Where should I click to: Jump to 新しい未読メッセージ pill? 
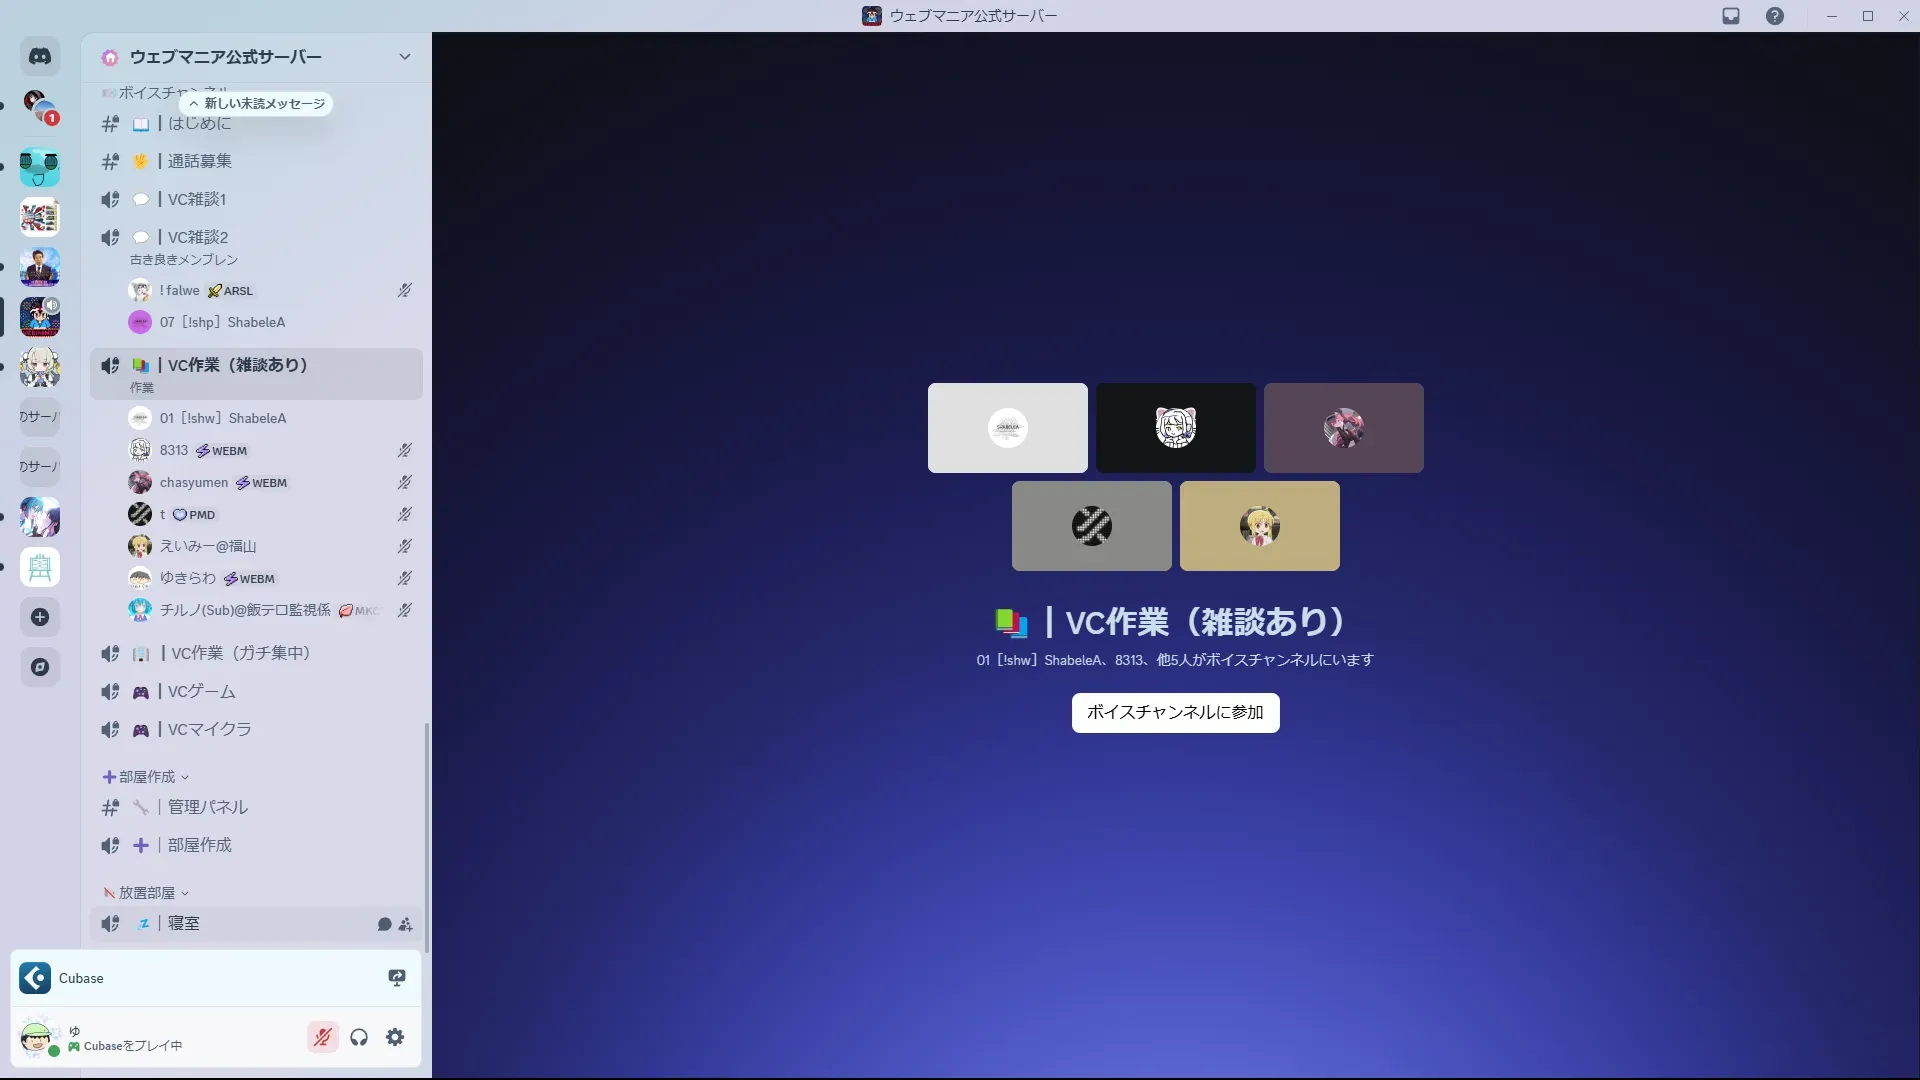[257, 104]
